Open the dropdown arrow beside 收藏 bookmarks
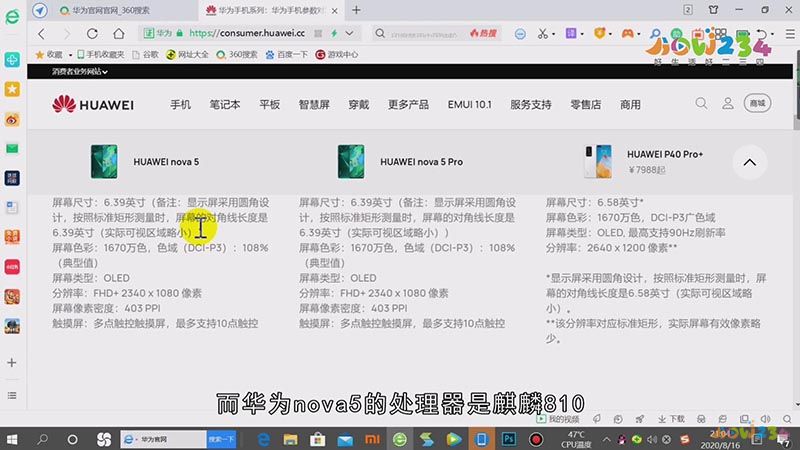 pos(70,55)
